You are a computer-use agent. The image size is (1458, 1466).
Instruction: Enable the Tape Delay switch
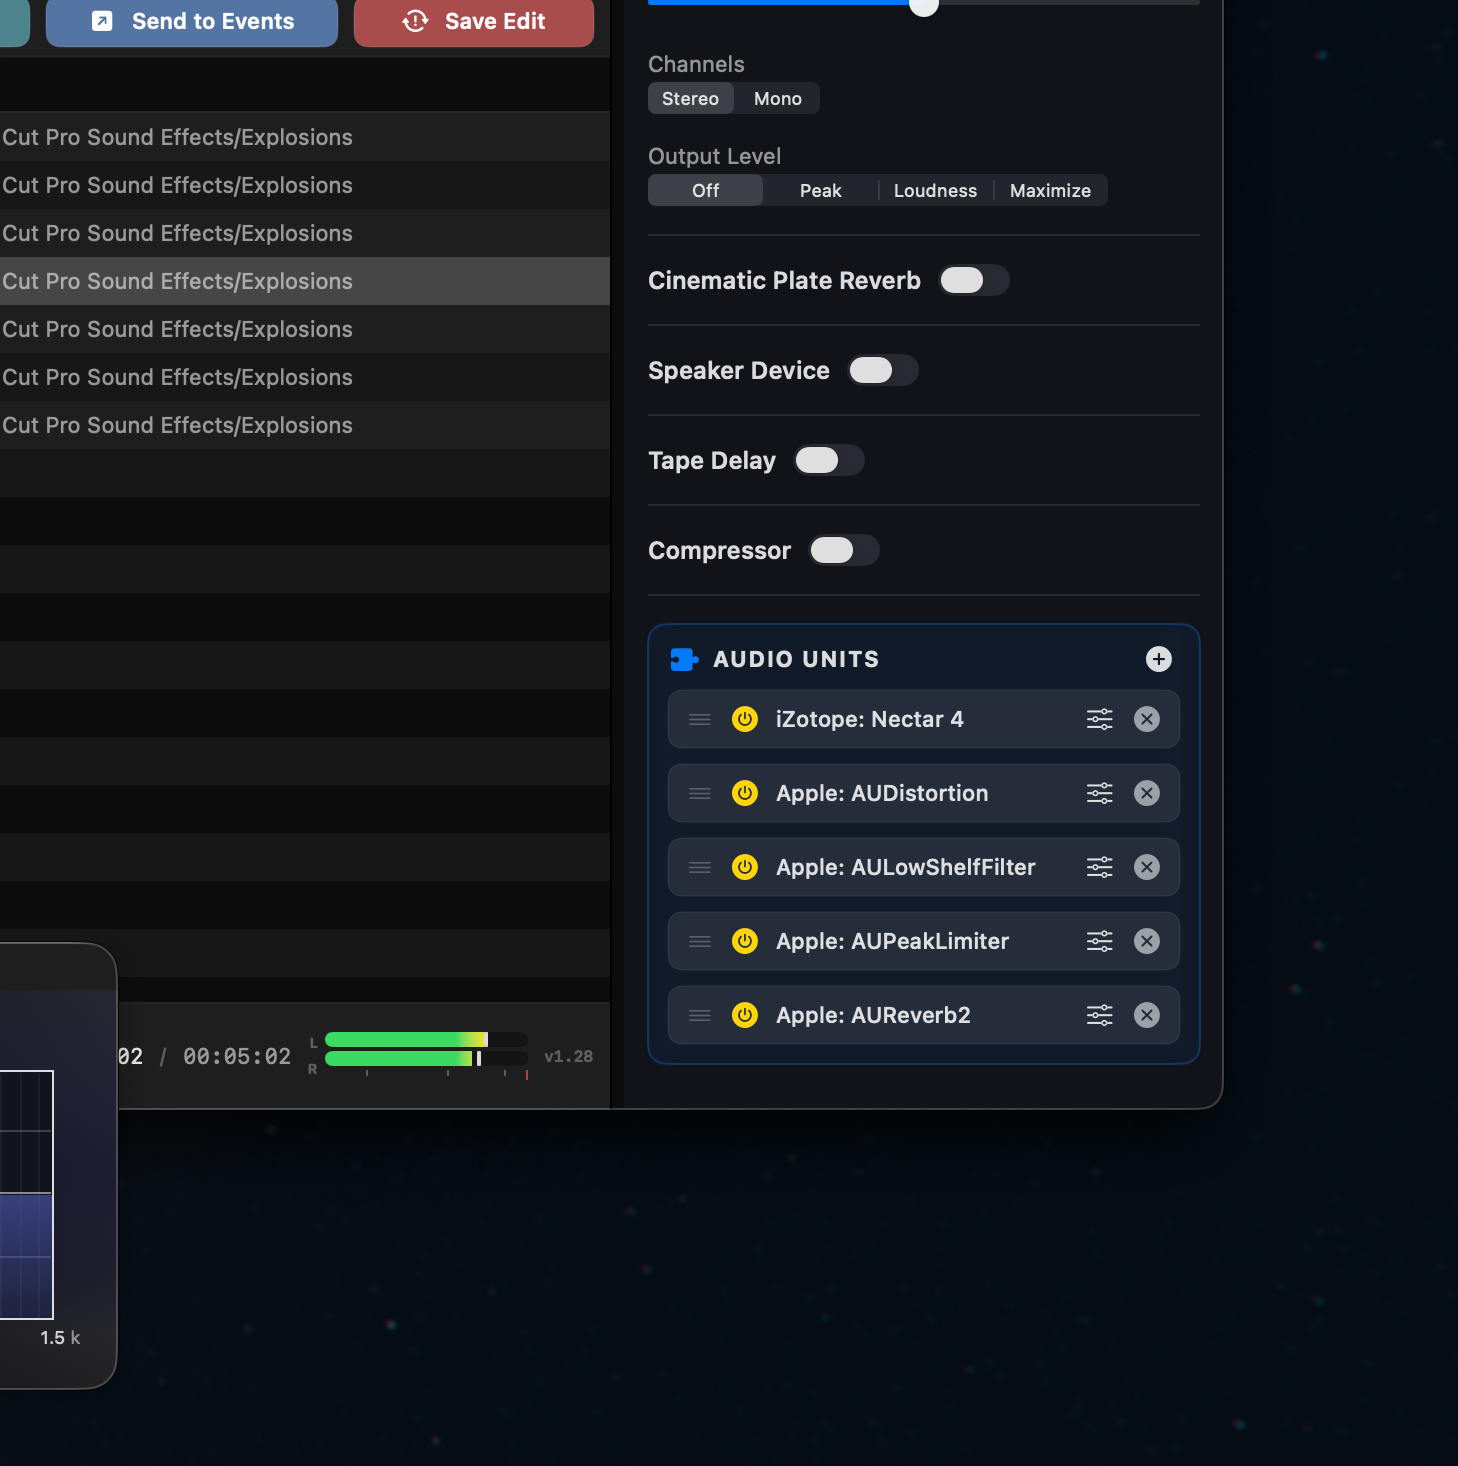click(x=829, y=460)
